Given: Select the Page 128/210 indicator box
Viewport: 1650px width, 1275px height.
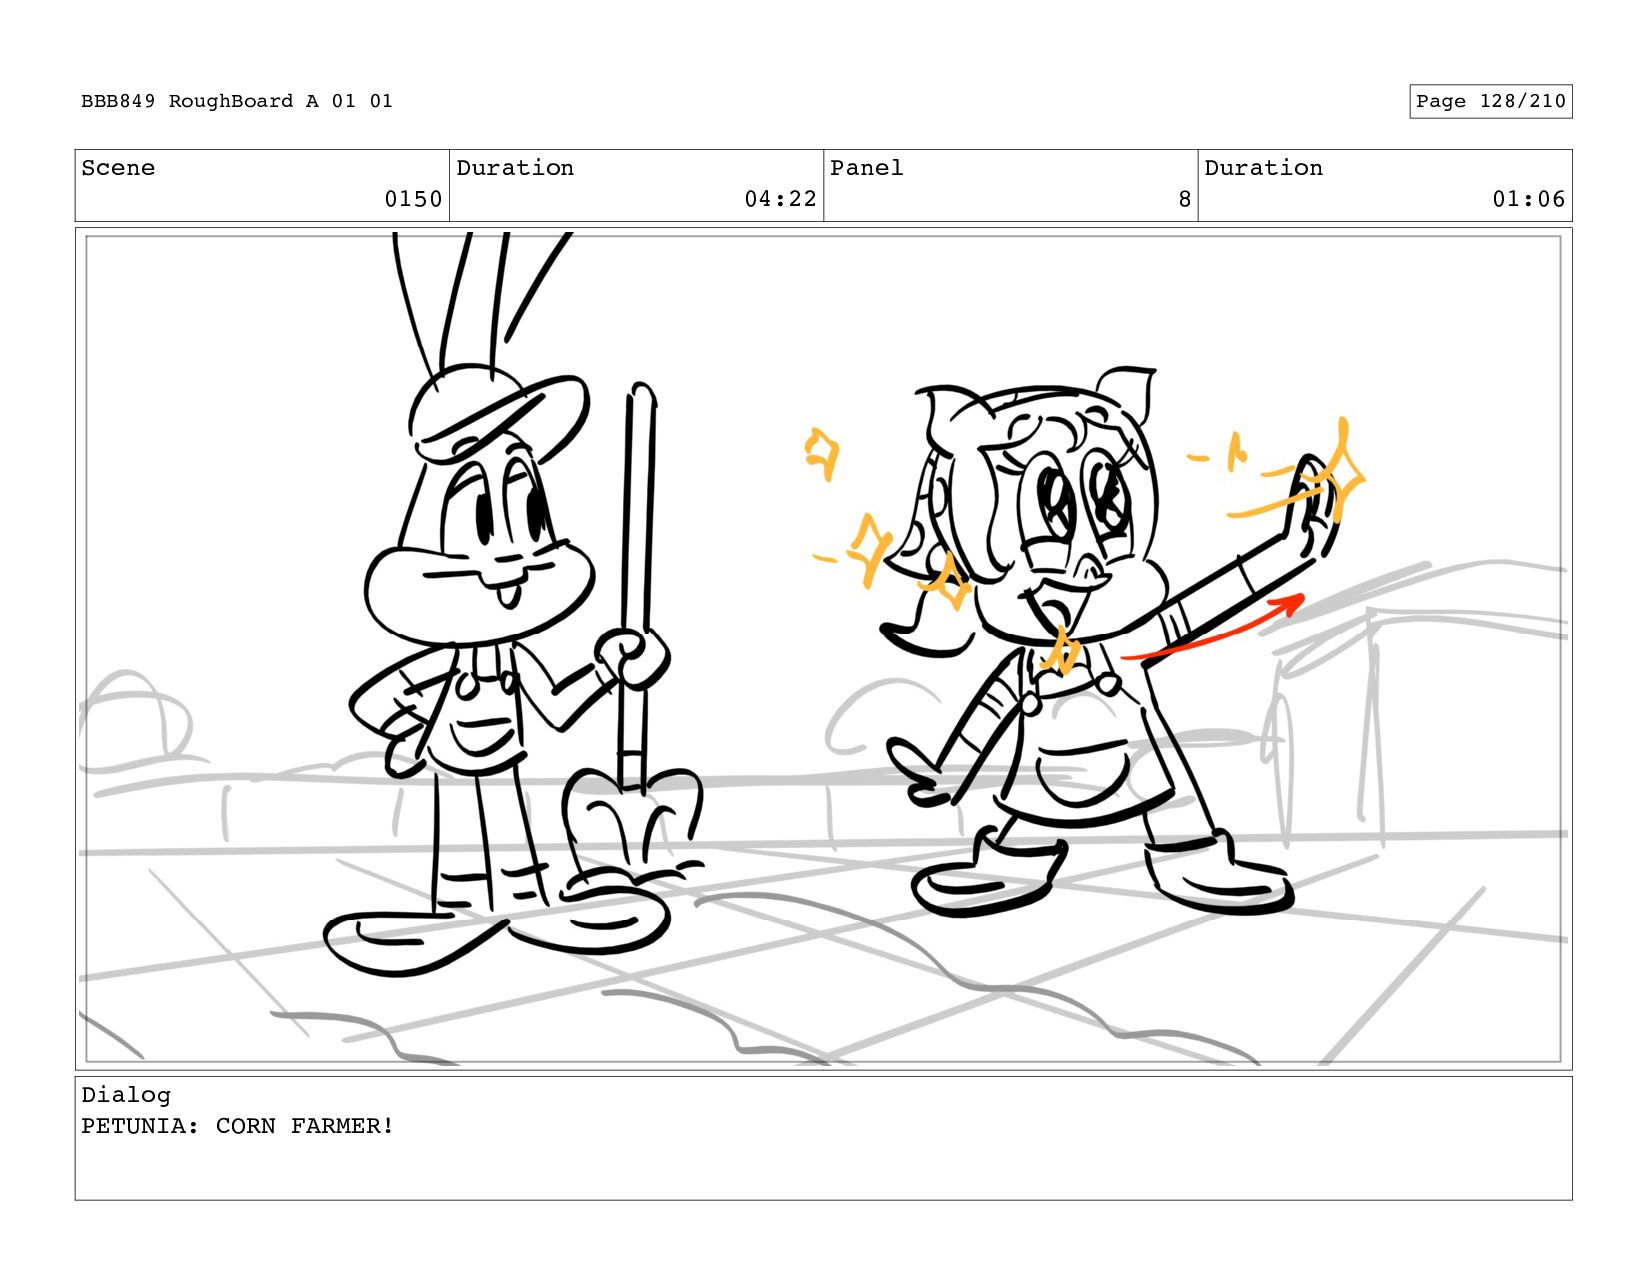Looking at the screenshot, I should pos(1490,101).
